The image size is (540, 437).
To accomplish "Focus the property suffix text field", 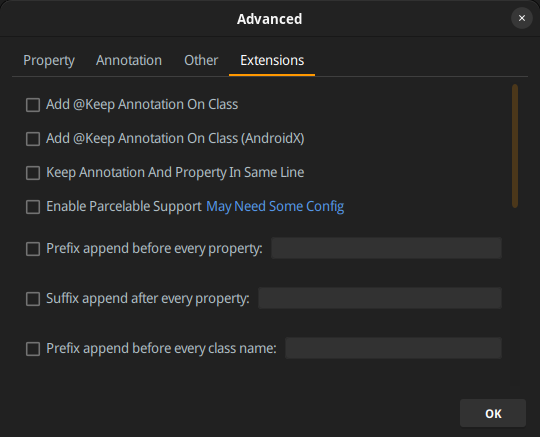I will (x=380, y=298).
